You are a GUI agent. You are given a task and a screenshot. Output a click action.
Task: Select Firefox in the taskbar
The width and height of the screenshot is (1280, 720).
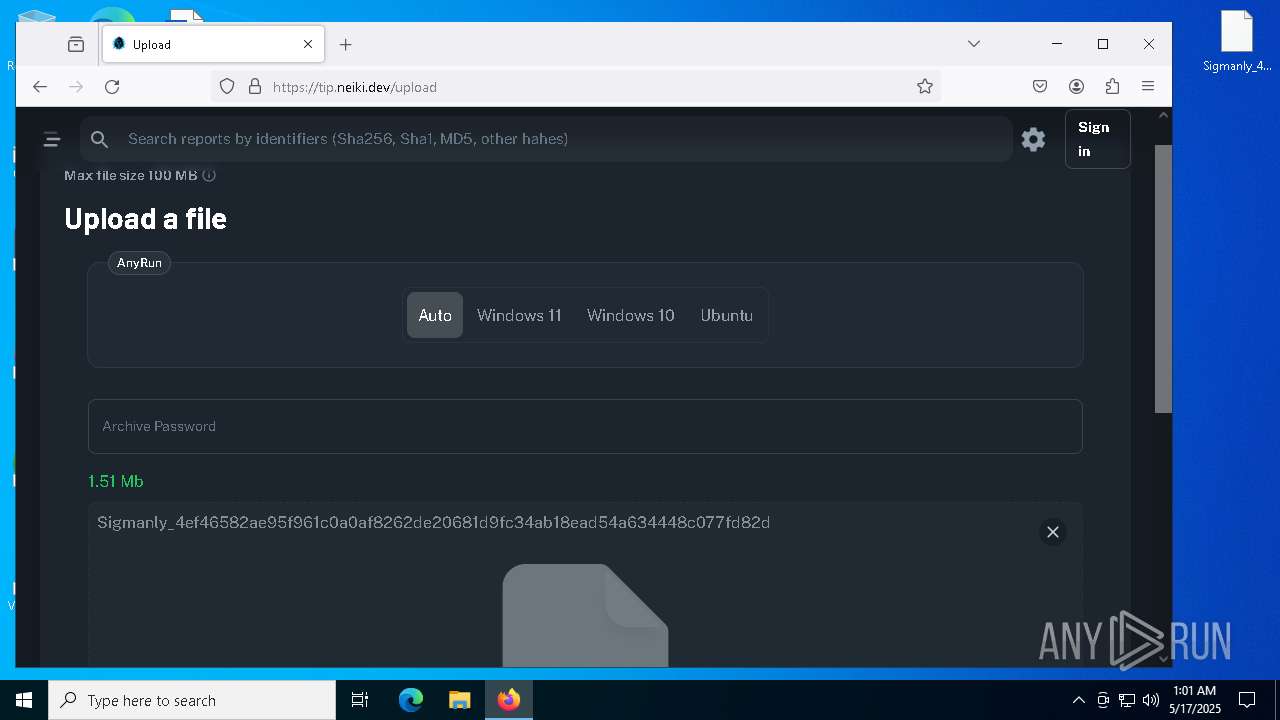coord(509,700)
